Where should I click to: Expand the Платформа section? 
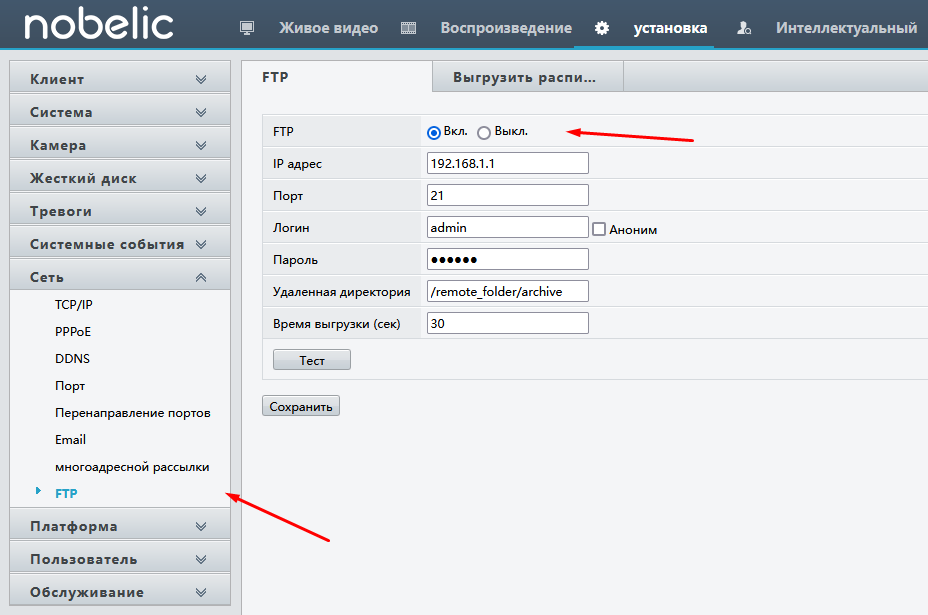120,526
